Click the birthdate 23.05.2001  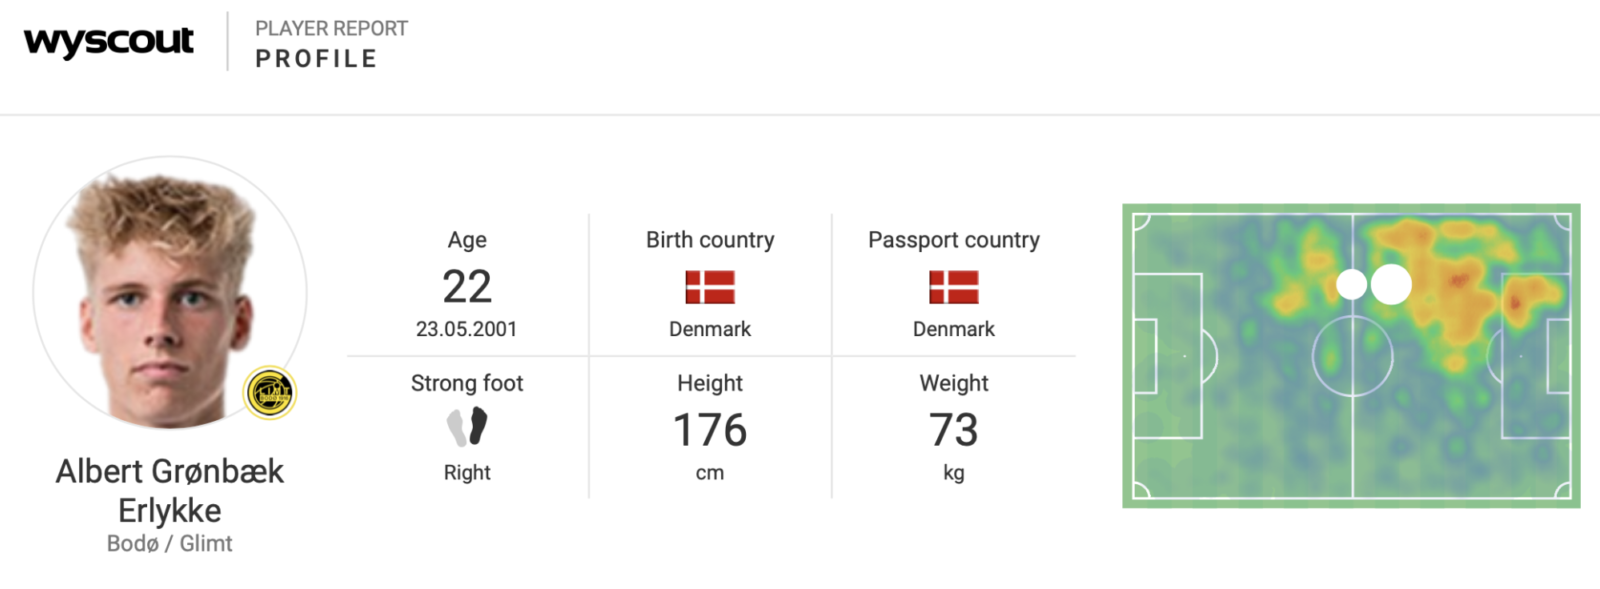(x=467, y=329)
